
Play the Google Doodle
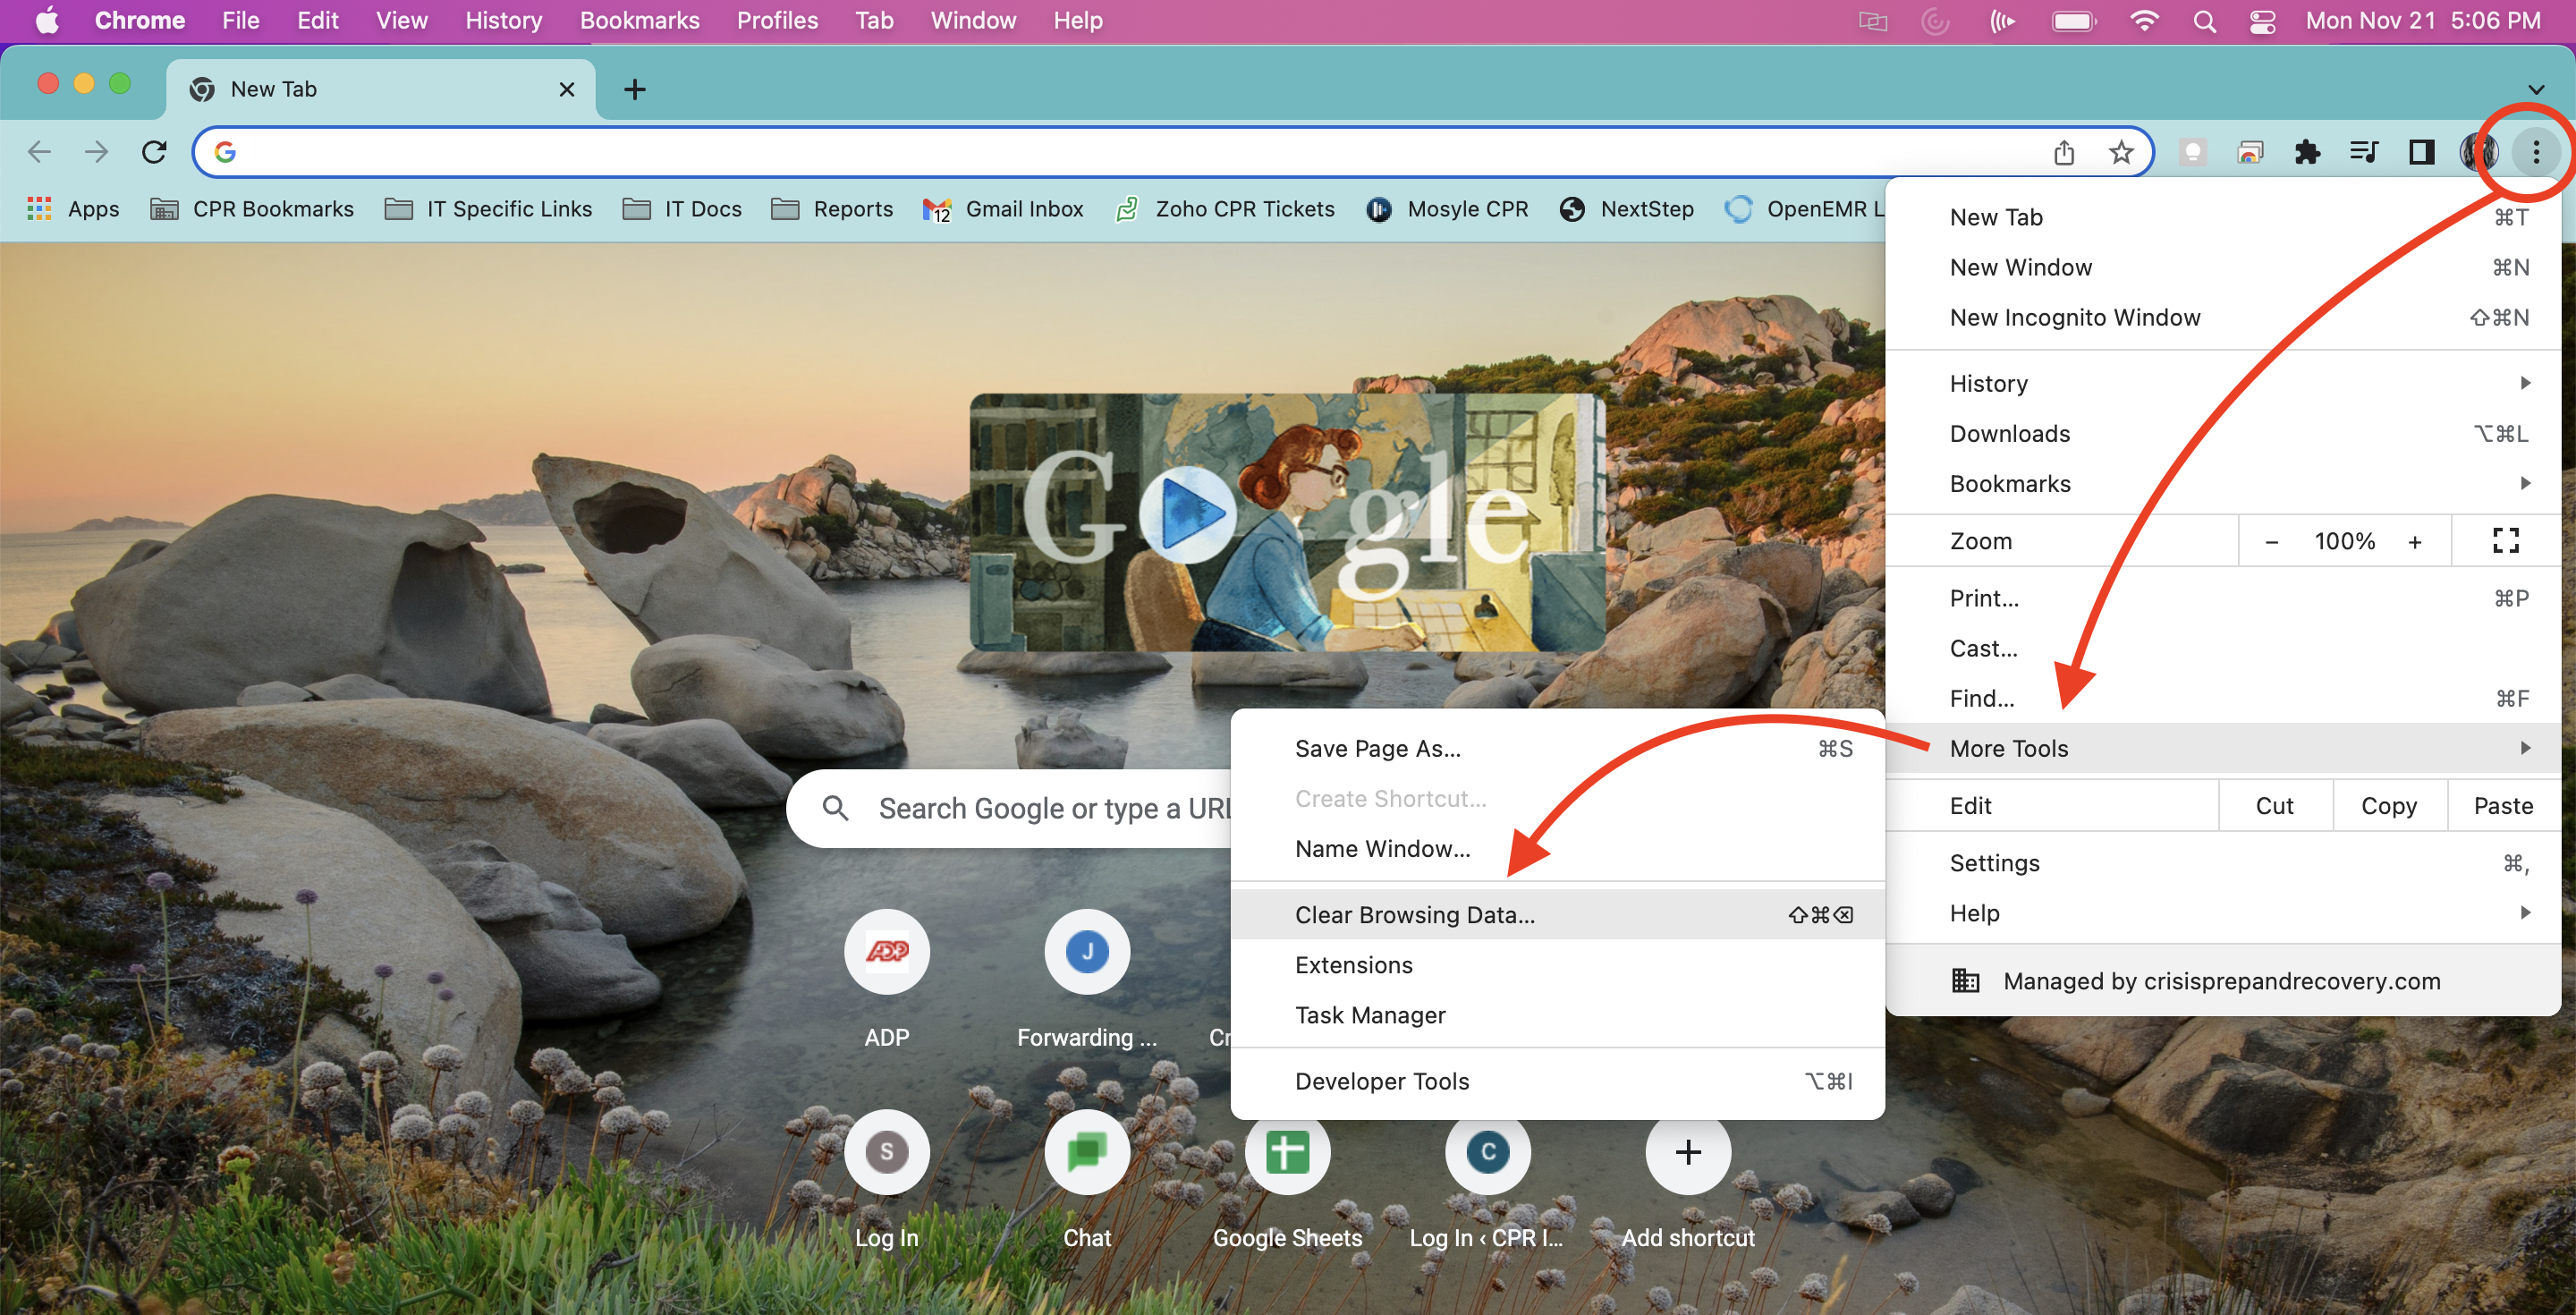click(x=1187, y=514)
